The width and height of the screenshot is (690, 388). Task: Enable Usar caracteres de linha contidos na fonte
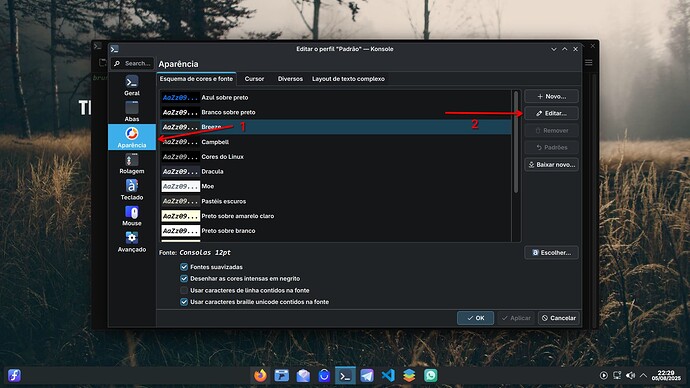pyautogui.click(x=184, y=290)
